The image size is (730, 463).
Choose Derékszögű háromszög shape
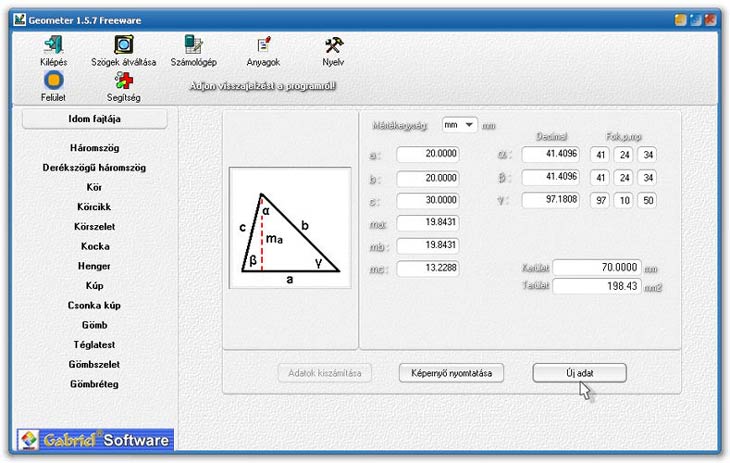(x=95, y=167)
